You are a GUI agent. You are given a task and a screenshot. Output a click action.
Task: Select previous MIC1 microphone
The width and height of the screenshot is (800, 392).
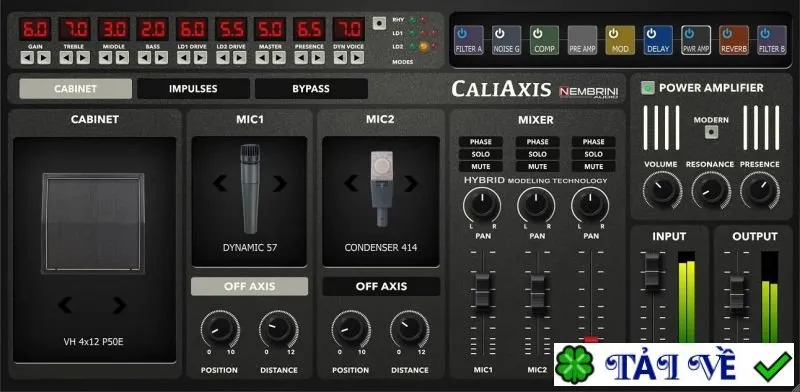(x=220, y=183)
